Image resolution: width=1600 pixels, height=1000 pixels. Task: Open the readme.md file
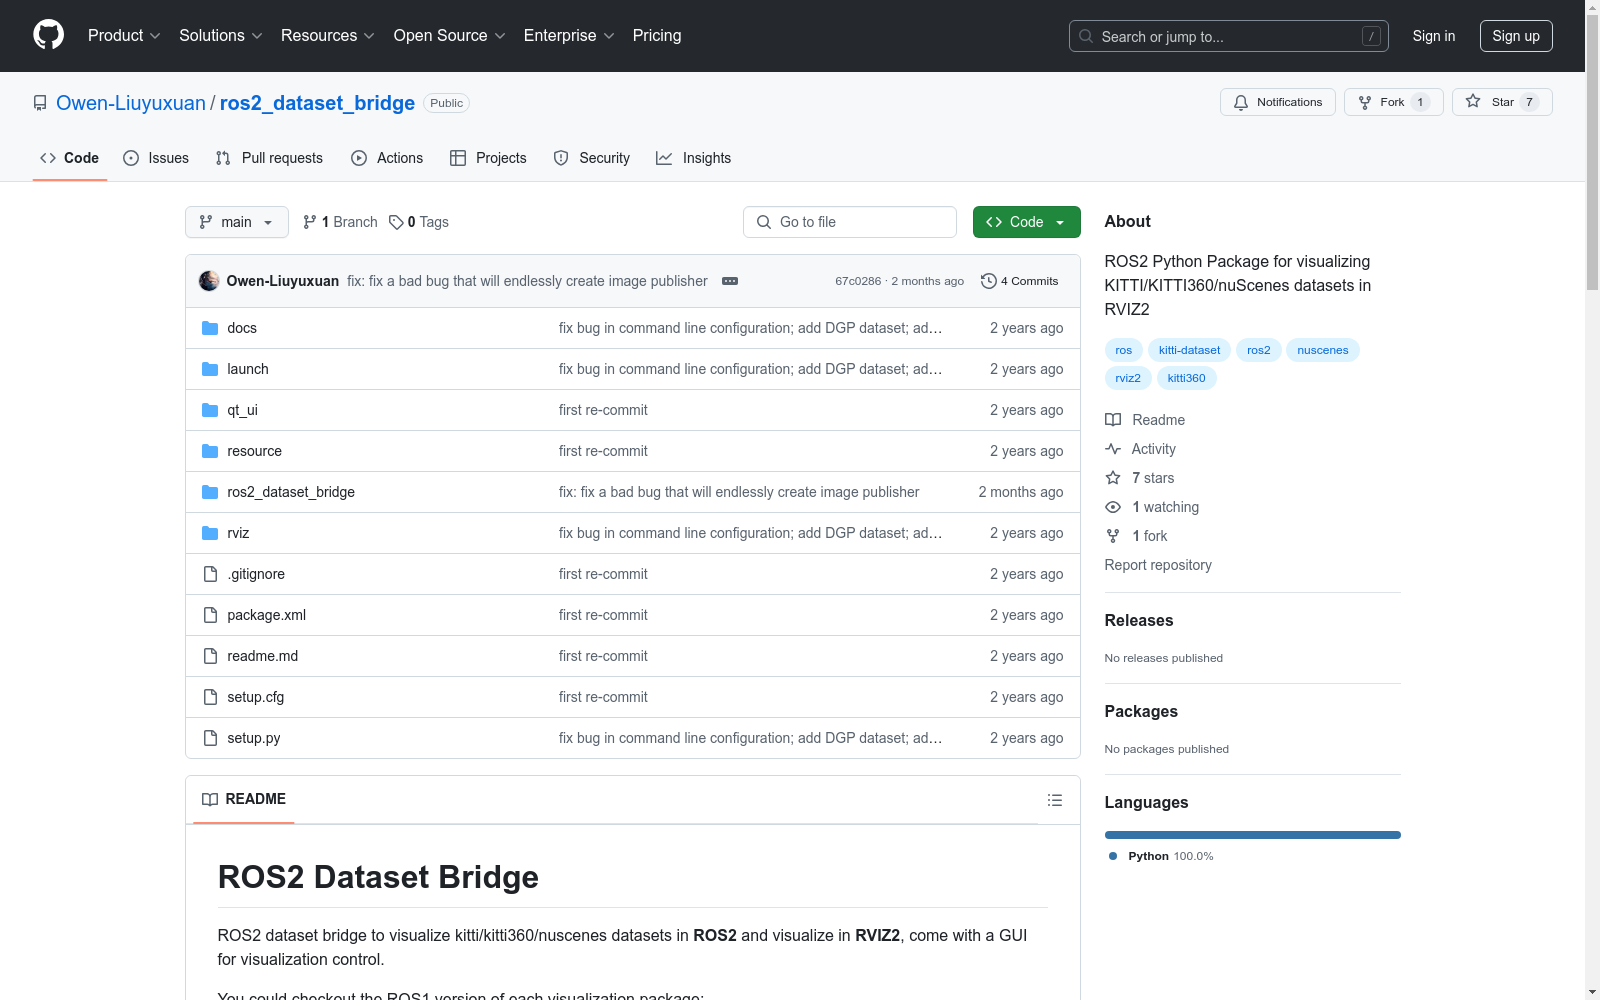point(262,656)
